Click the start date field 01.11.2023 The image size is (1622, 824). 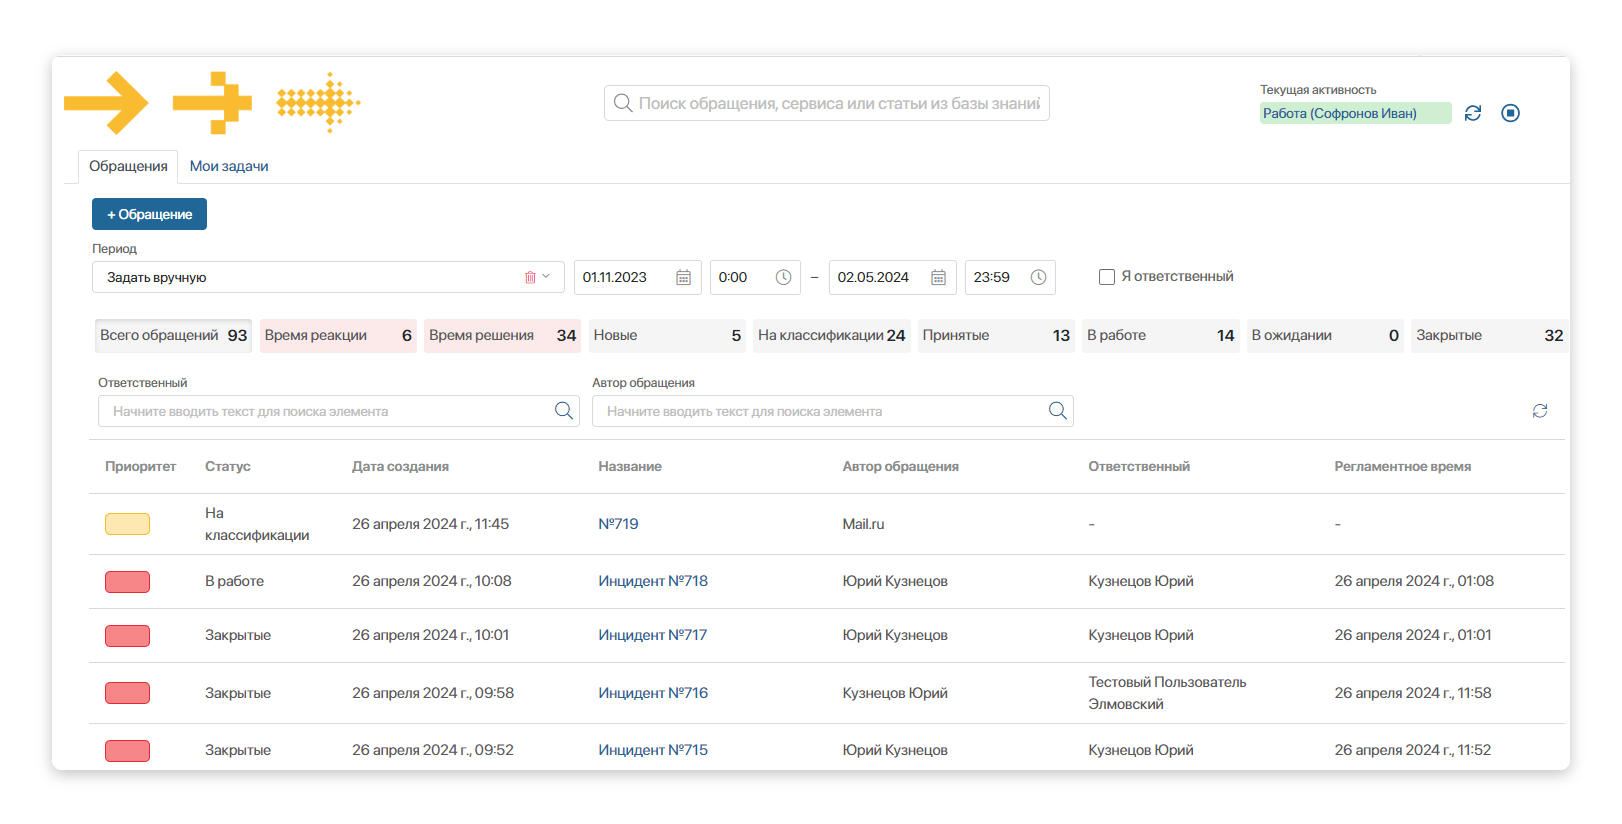(x=637, y=277)
